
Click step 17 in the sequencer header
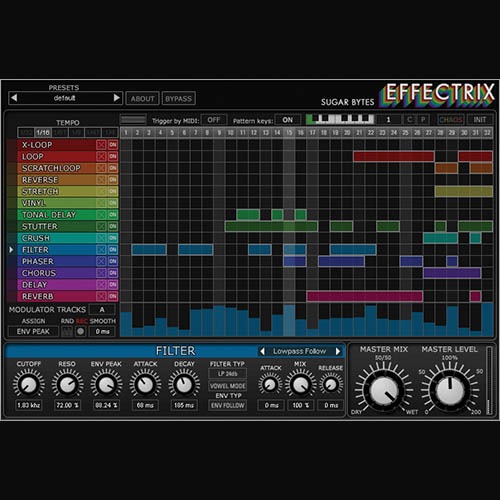click(x=312, y=133)
